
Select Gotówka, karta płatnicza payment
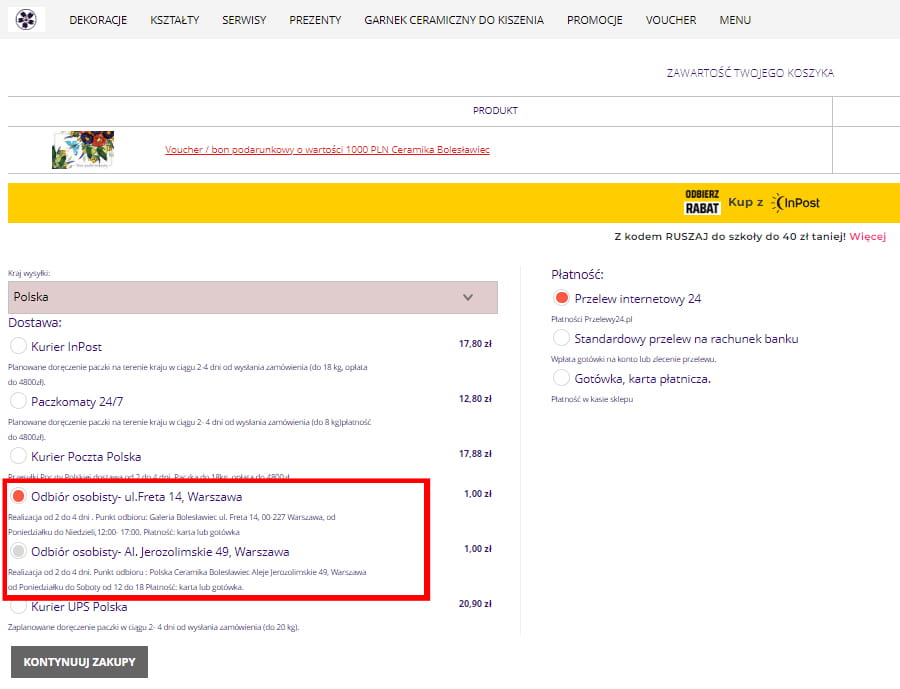[561, 378]
